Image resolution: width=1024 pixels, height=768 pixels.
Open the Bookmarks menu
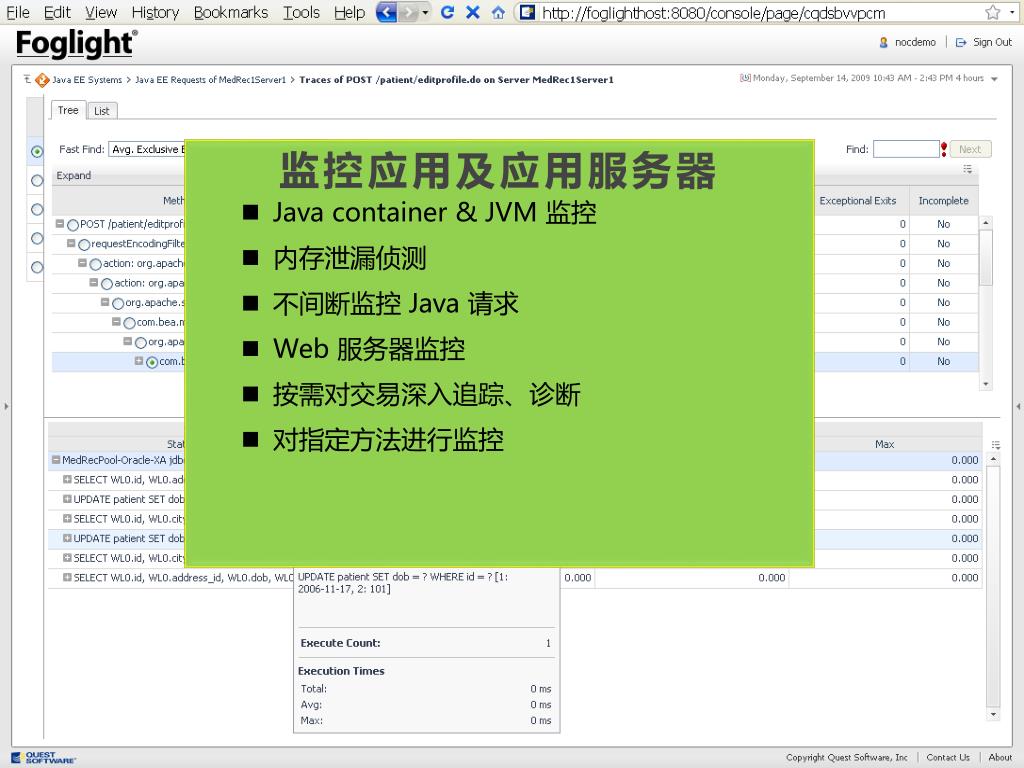(231, 12)
